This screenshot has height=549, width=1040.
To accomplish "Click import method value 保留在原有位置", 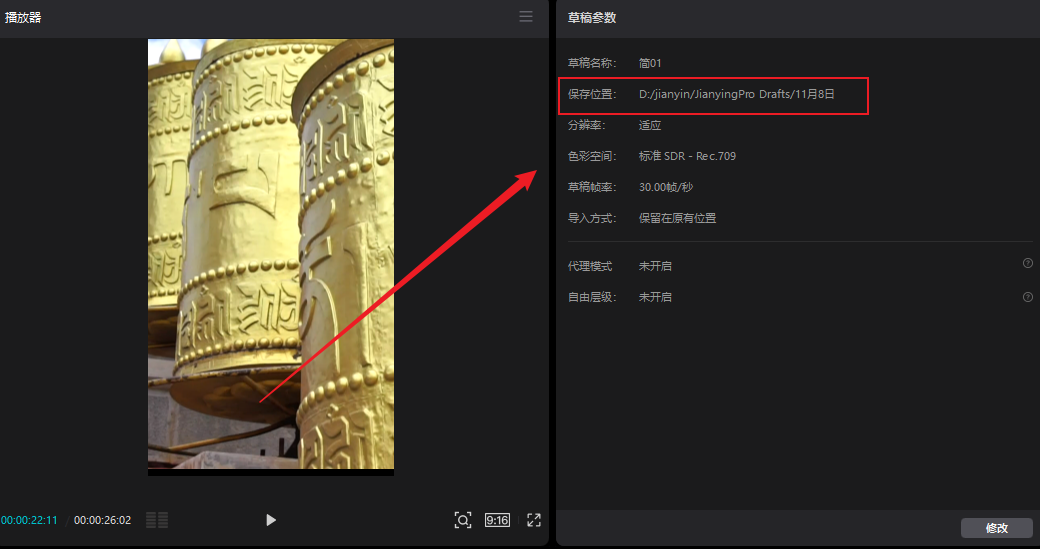I will 677,218.
